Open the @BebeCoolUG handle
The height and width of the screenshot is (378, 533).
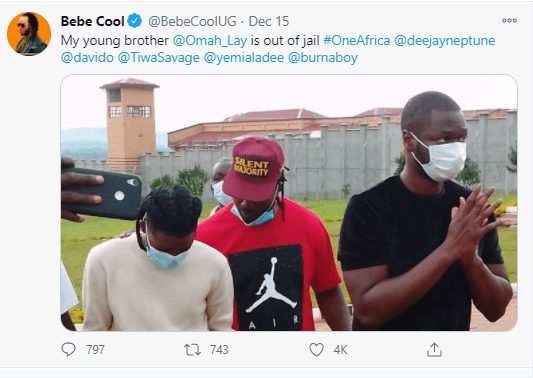(192, 21)
